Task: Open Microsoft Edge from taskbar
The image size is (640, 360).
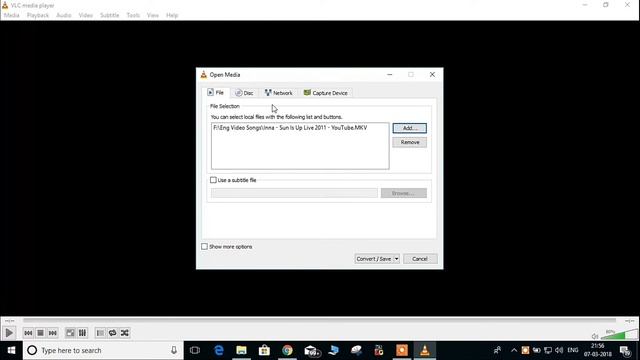Action: (x=219, y=350)
